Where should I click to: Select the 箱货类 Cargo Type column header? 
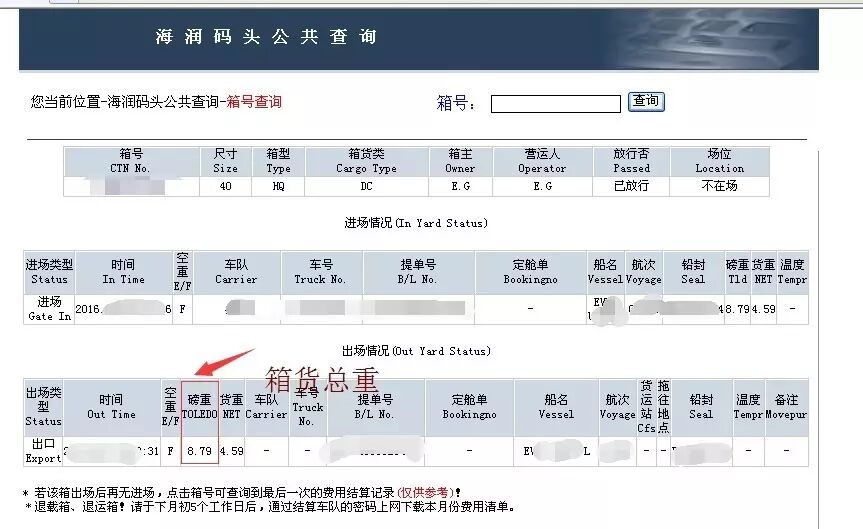coord(366,161)
